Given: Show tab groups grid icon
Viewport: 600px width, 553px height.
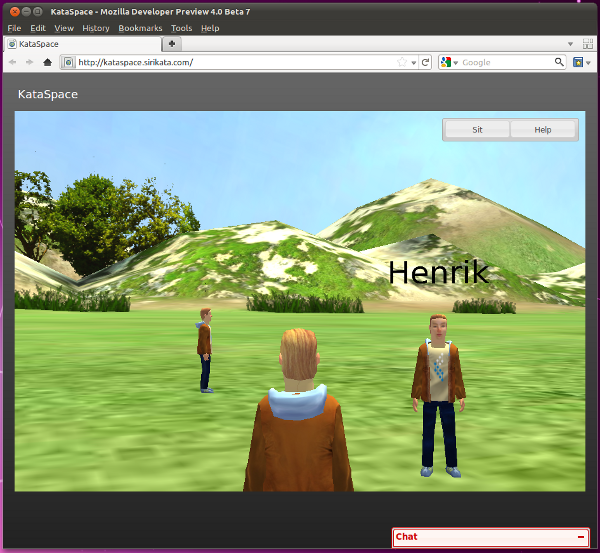Looking at the screenshot, I should (588, 44).
